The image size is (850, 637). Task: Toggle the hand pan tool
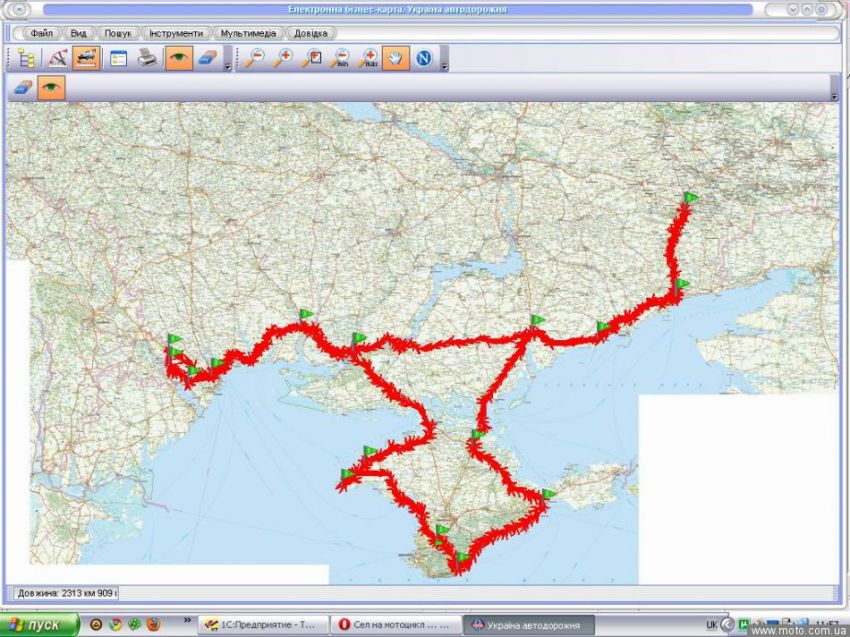tap(396, 58)
